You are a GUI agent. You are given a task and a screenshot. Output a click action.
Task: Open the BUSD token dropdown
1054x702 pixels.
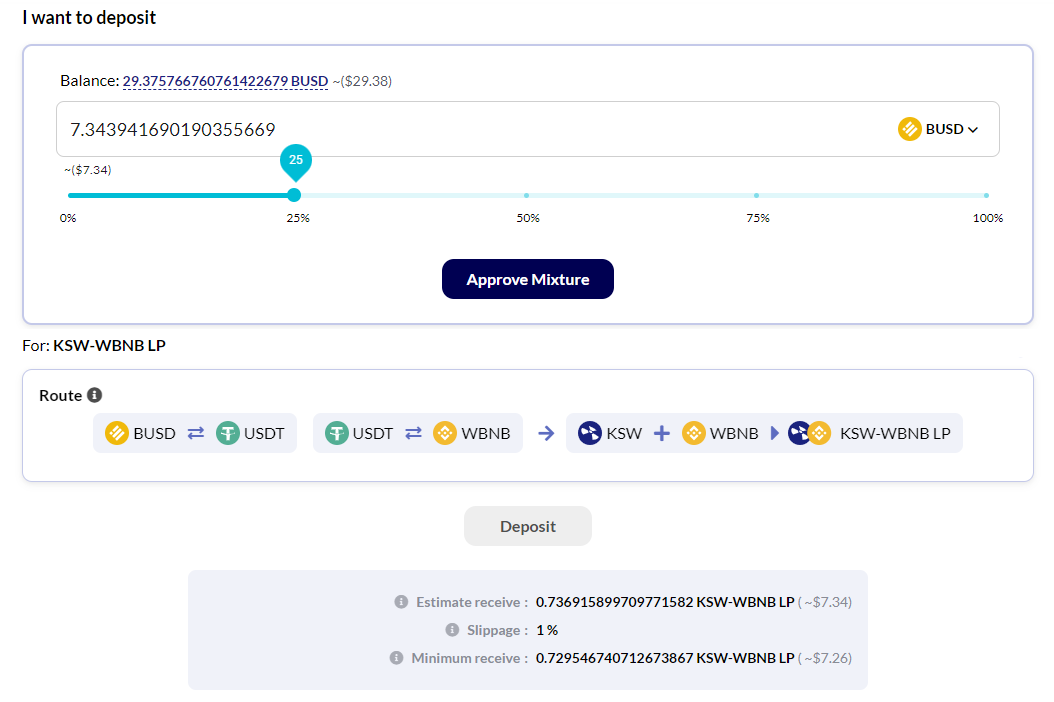[x=938, y=128]
